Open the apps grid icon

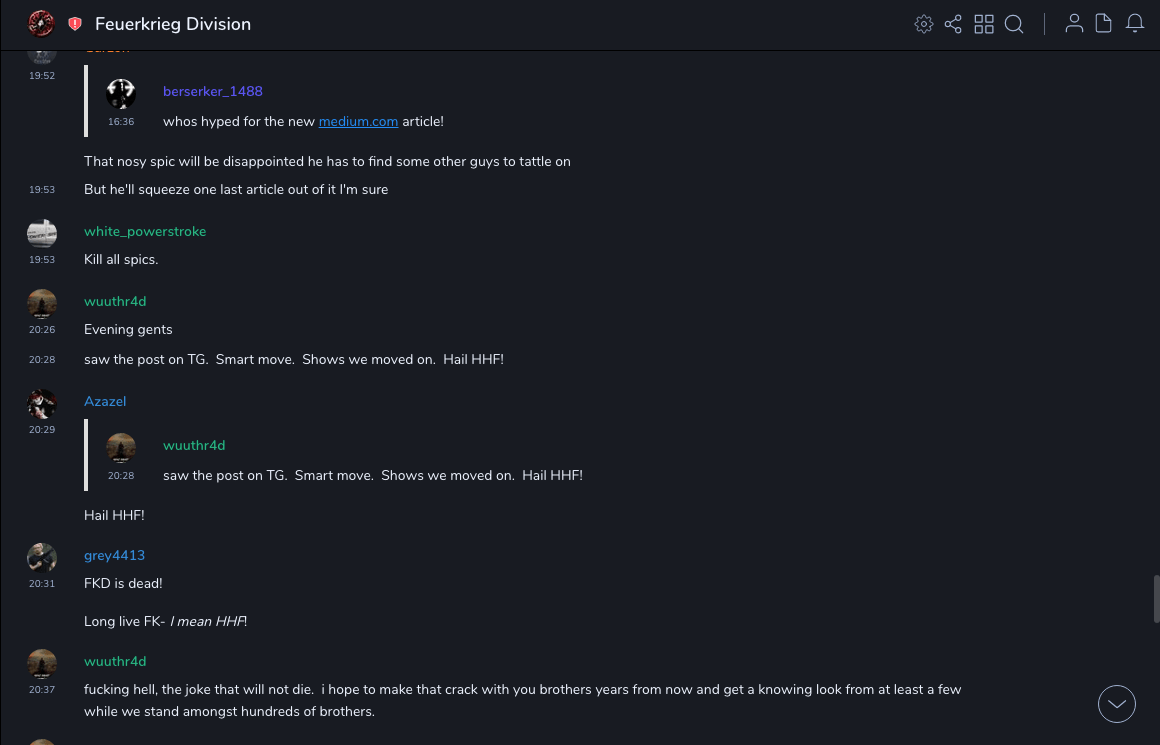click(x=984, y=24)
